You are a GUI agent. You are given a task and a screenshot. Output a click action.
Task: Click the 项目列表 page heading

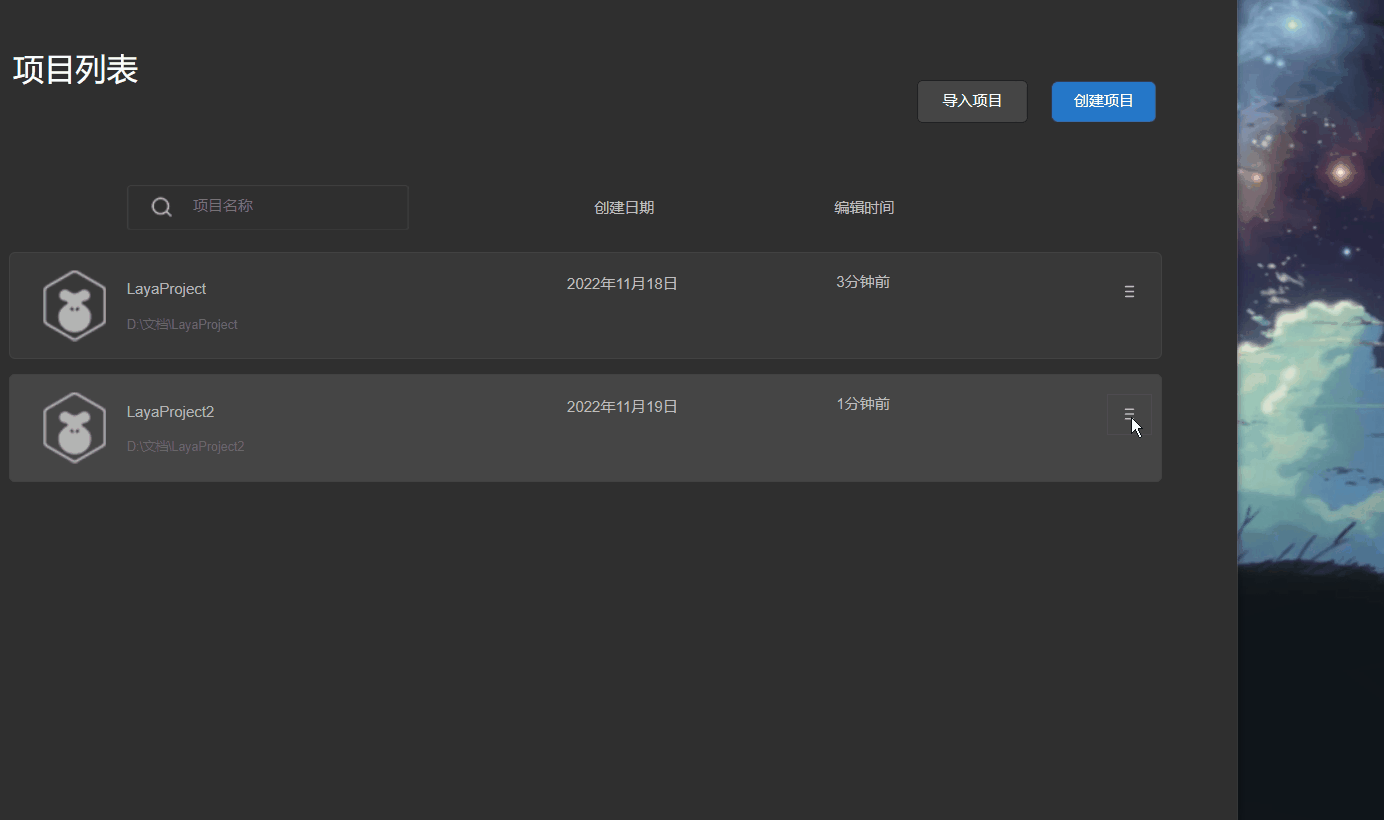75,70
